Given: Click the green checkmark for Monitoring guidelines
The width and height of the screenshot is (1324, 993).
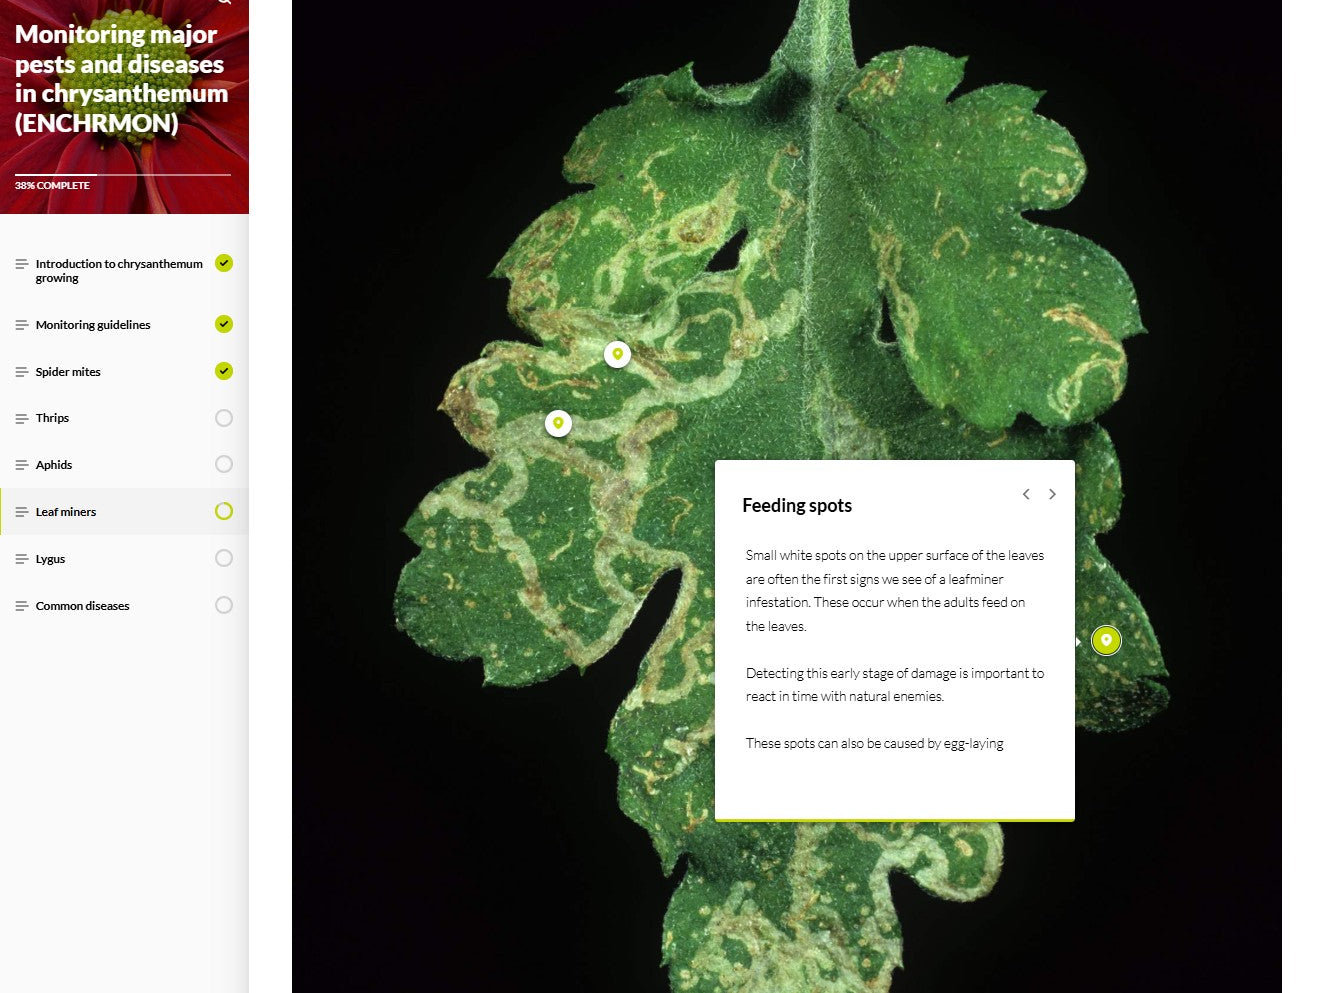Looking at the screenshot, I should [224, 324].
